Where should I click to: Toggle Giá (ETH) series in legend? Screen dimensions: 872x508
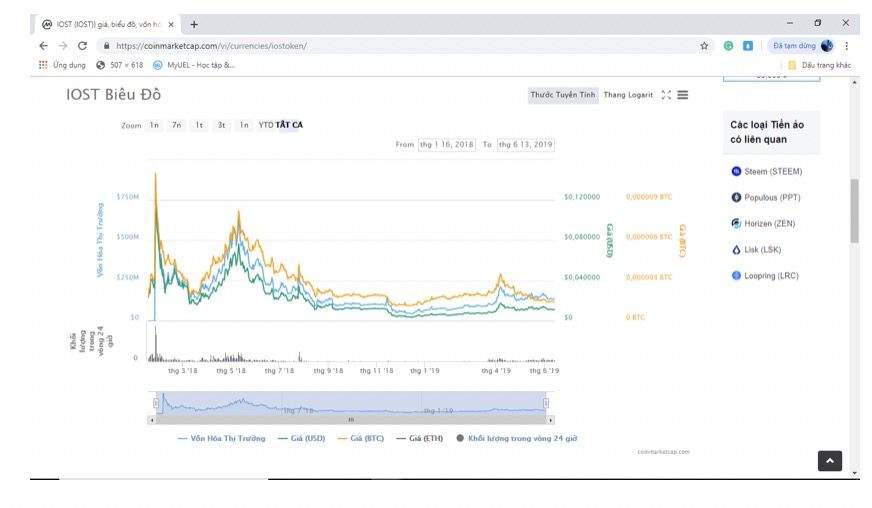tap(420, 438)
